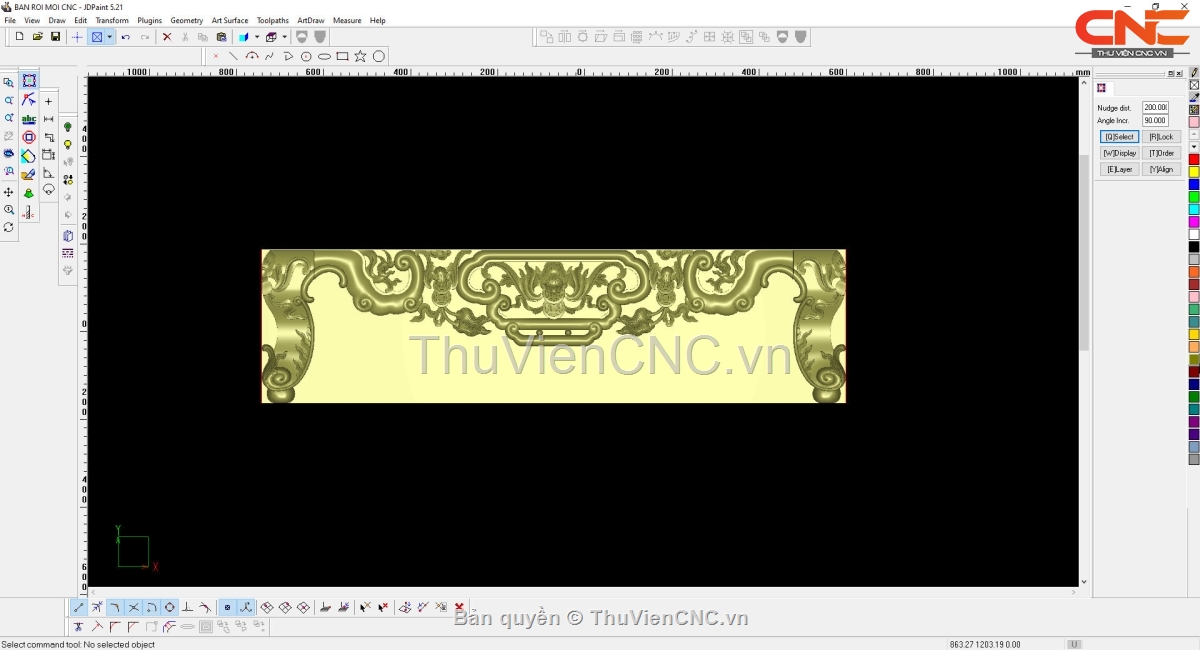Click the red X delete icon
This screenshot has height=650, width=1200.
[167, 37]
